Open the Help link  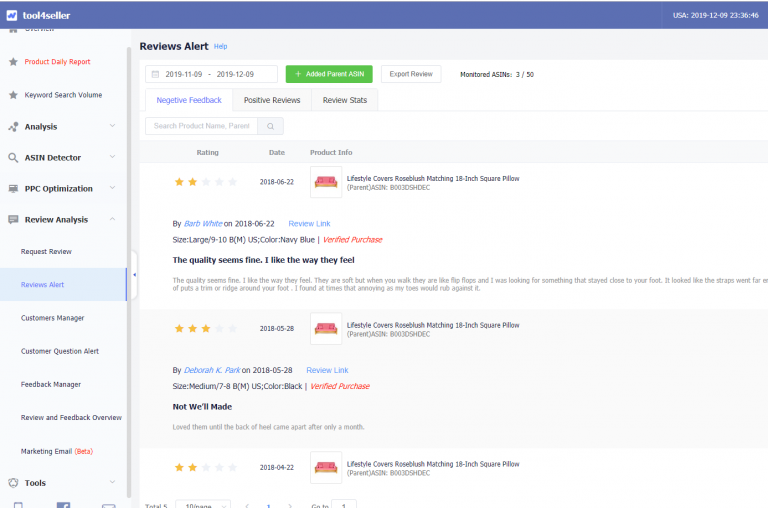(x=220, y=47)
